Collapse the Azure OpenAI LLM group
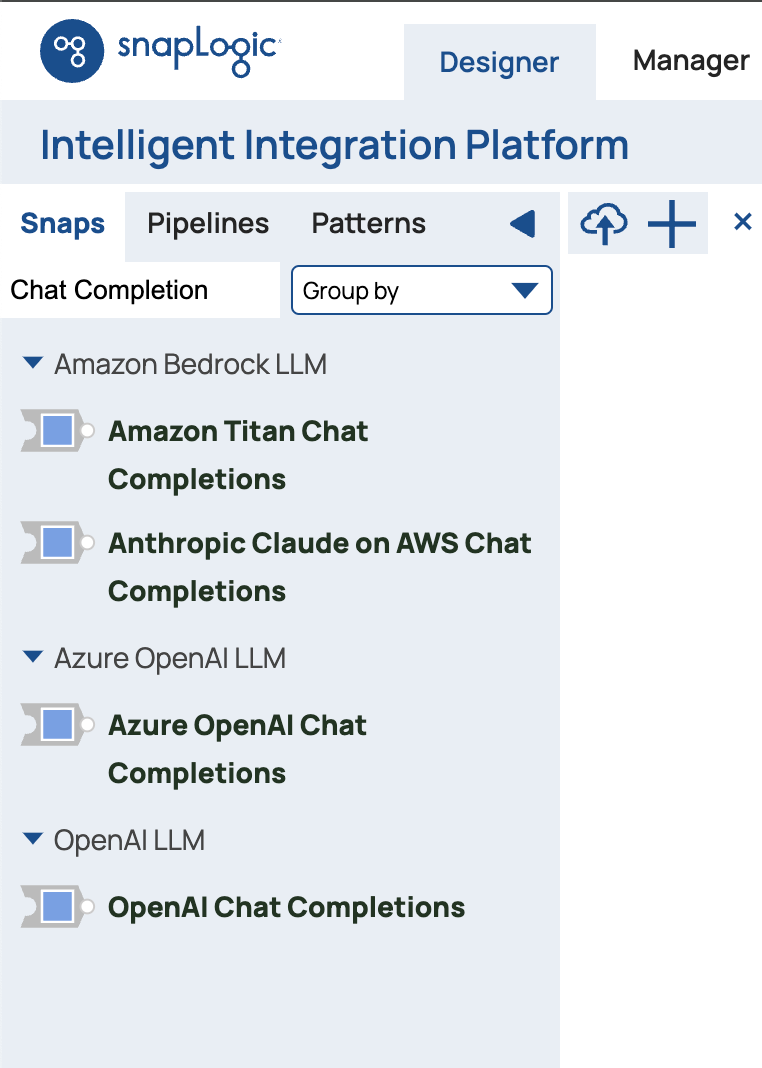762x1068 pixels. [33, 658]
